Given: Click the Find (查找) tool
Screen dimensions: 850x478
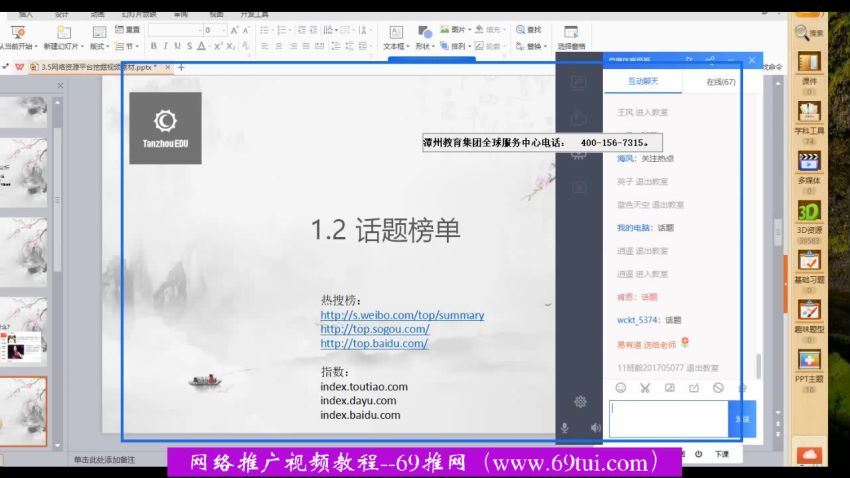Looking at the screenshot, I should click(529, 29).
